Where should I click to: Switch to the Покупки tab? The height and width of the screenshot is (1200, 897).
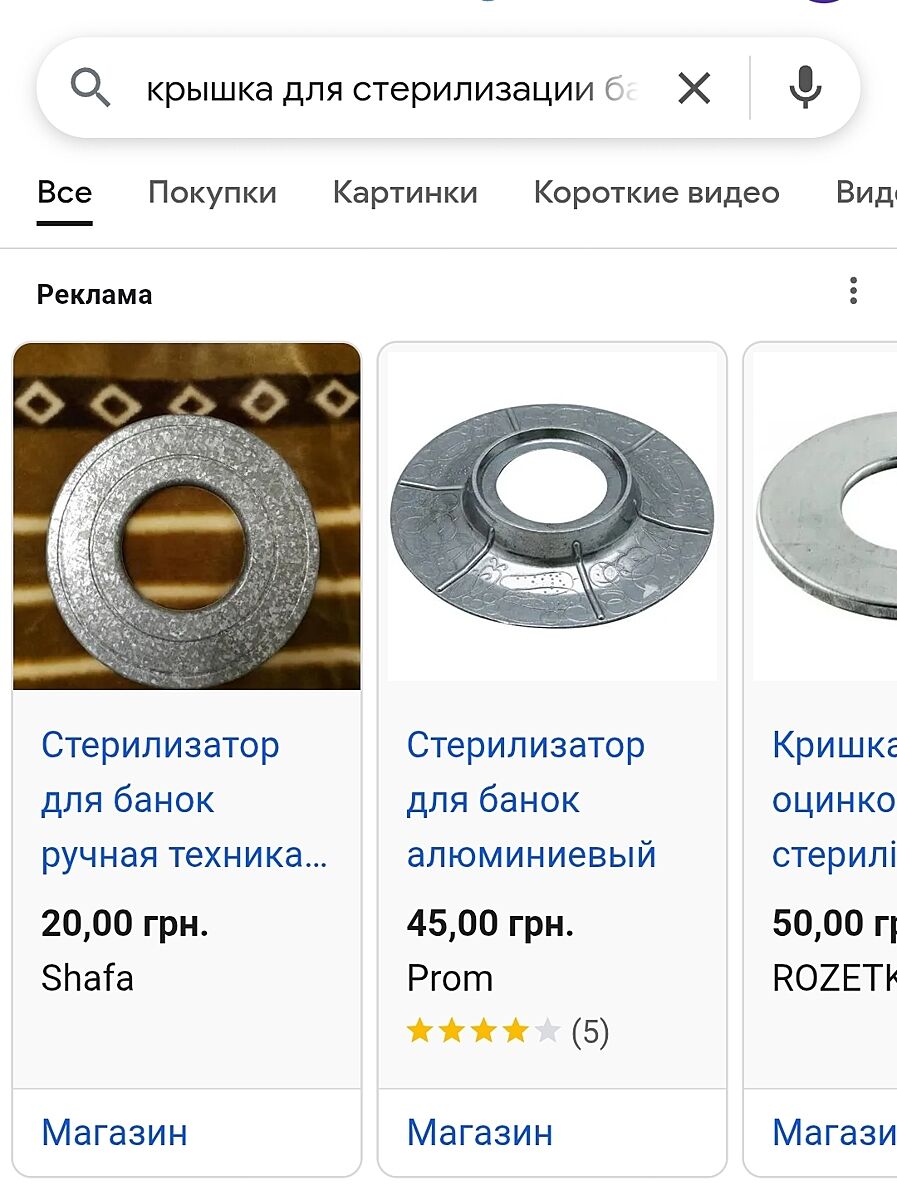212,192
